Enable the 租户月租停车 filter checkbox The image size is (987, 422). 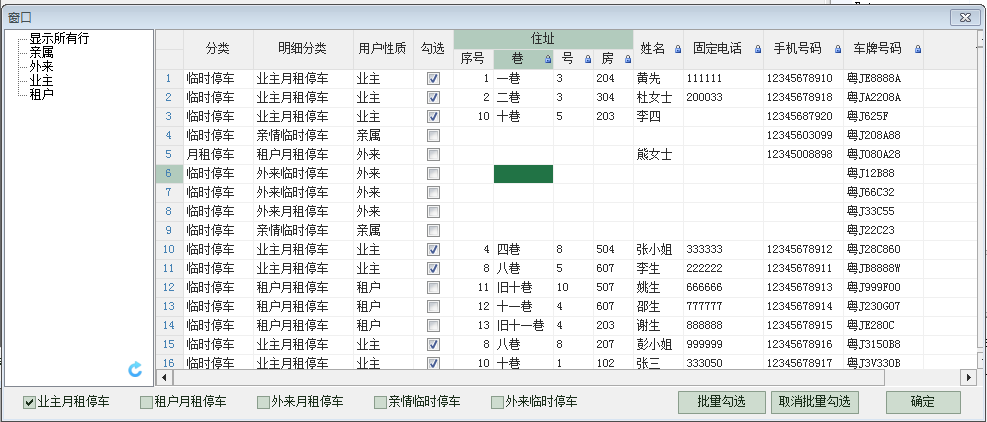[146, 402]
